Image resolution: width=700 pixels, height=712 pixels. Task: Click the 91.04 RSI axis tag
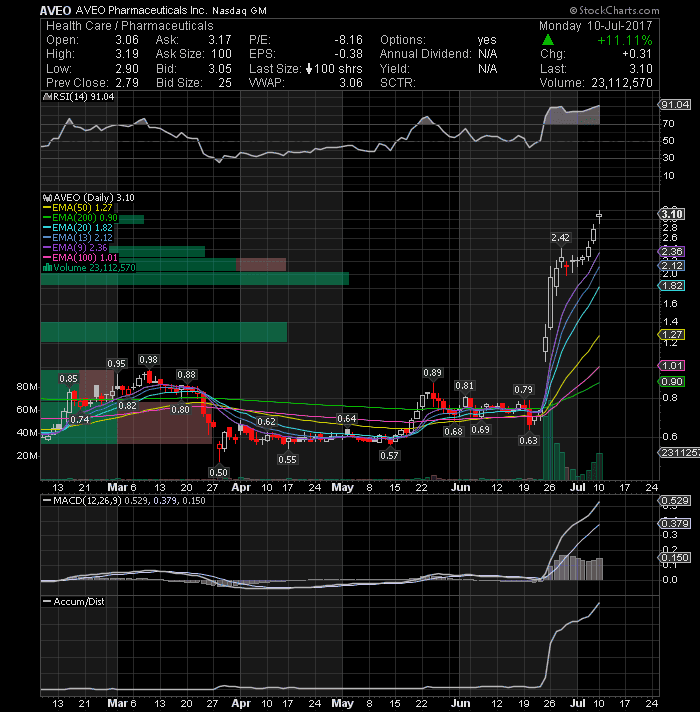click(x=675, y=104)
